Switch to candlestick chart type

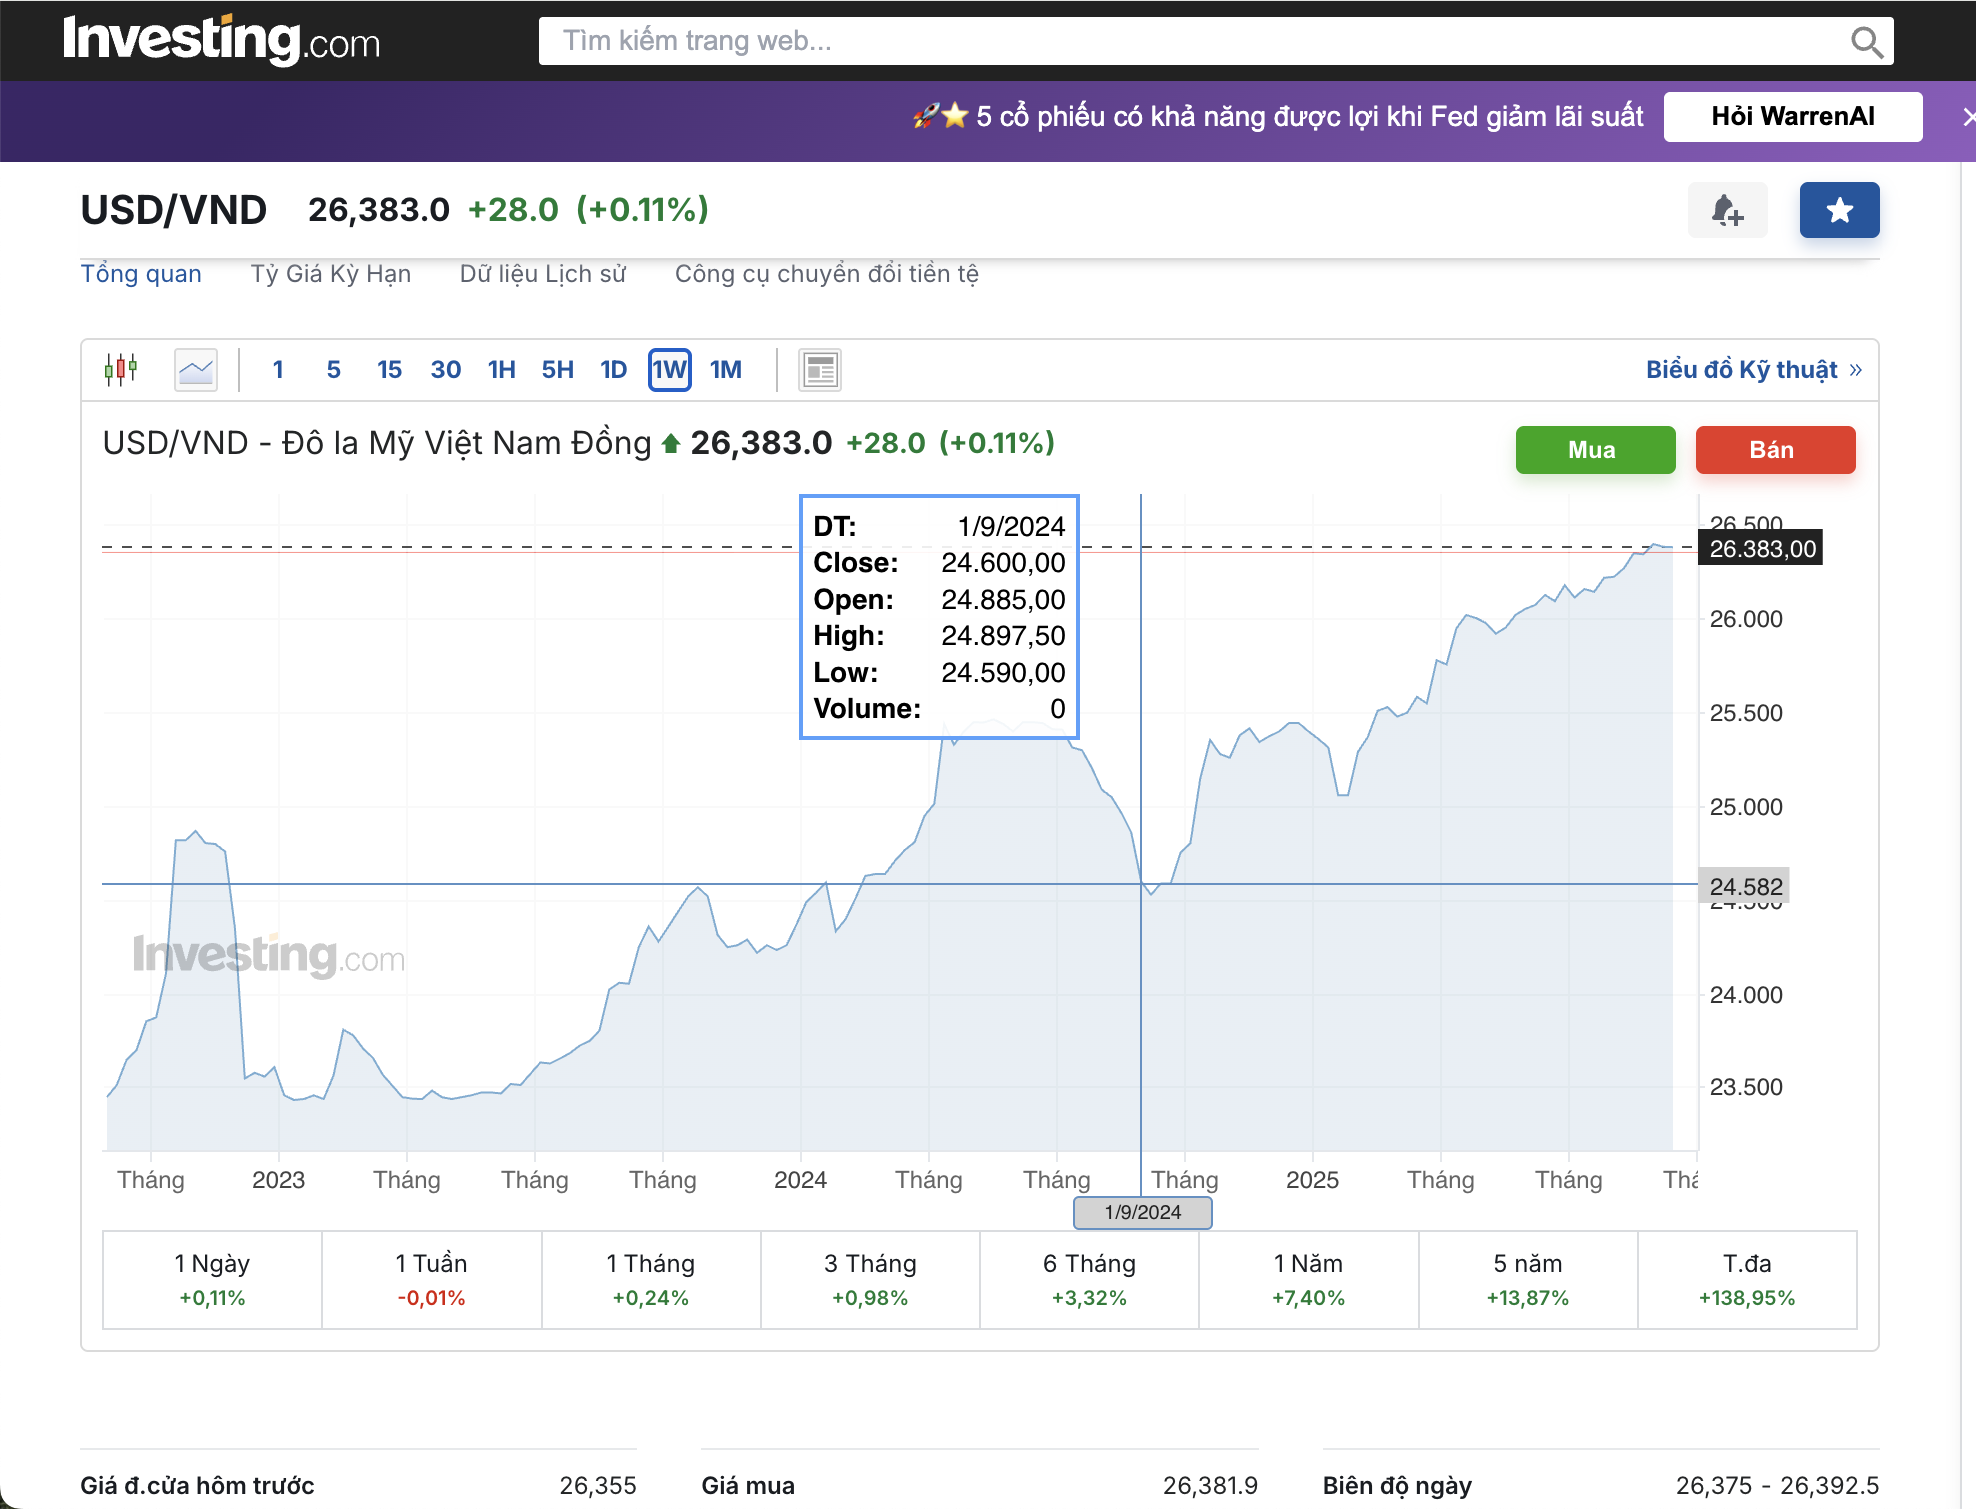121,370
